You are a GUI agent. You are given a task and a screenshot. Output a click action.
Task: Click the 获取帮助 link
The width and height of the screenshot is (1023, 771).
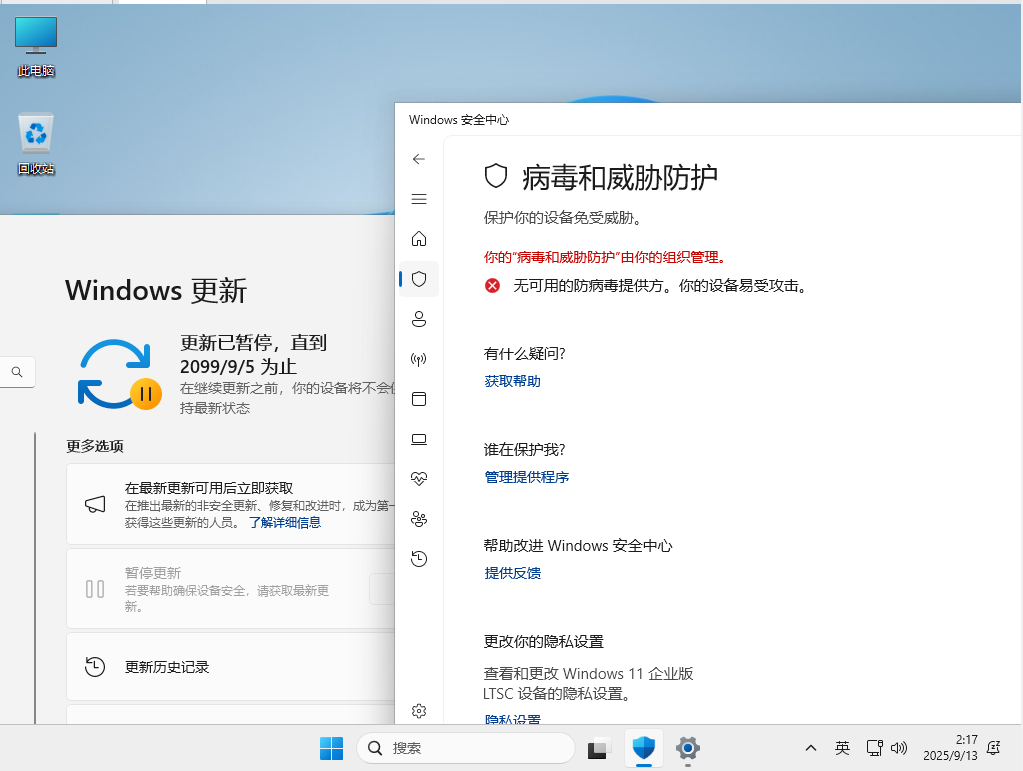click(x=512, y=381)
